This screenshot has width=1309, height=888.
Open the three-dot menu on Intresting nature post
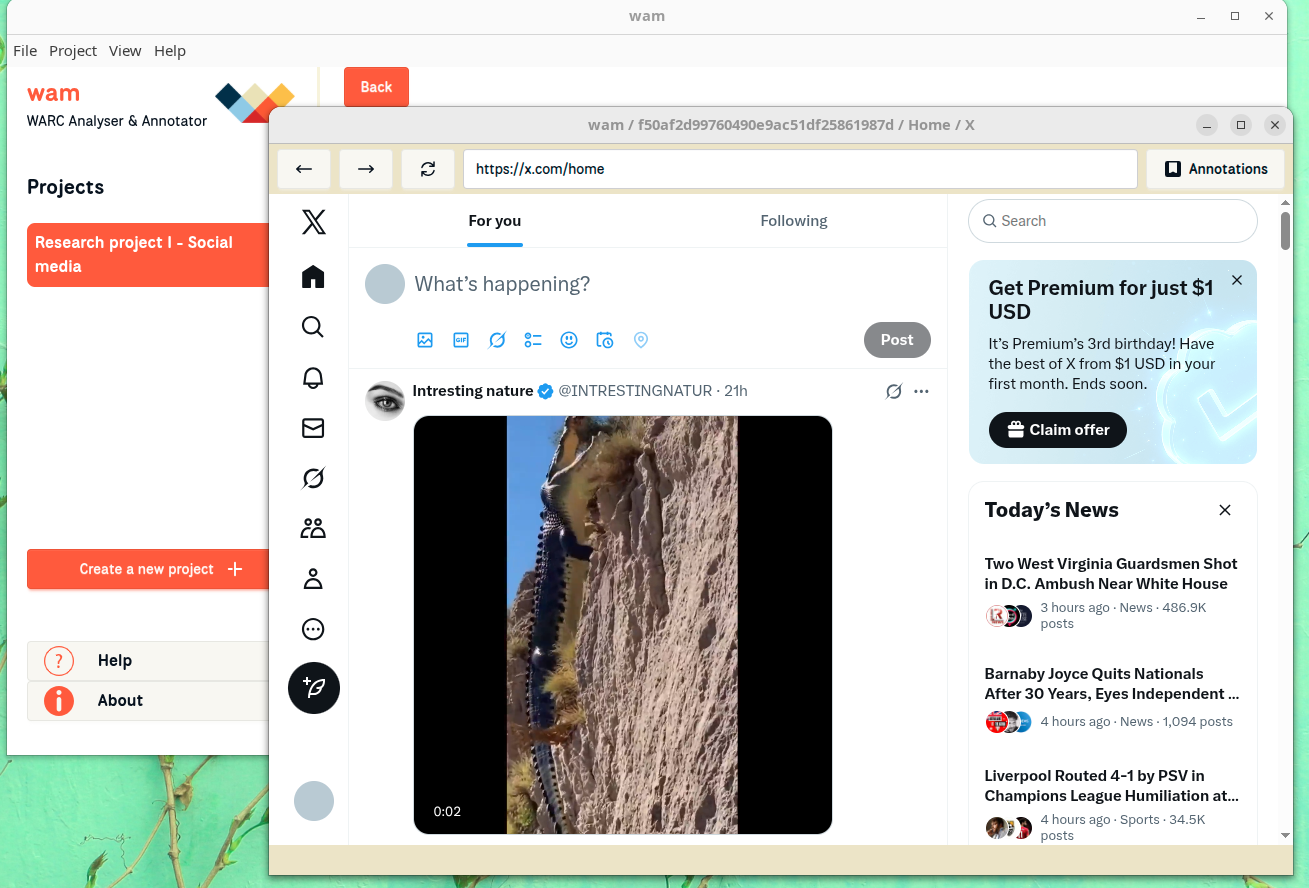tap(921, 391)
